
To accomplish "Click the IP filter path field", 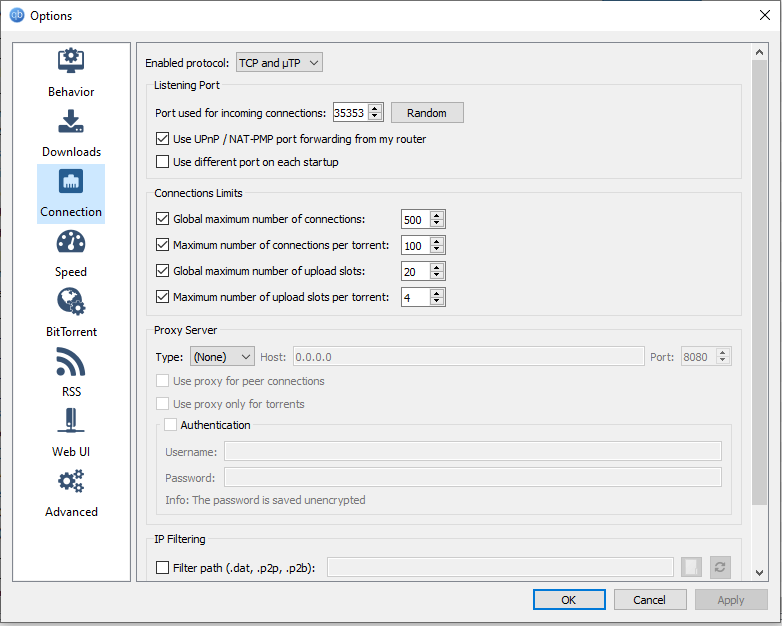I will [x=500, y=568].
